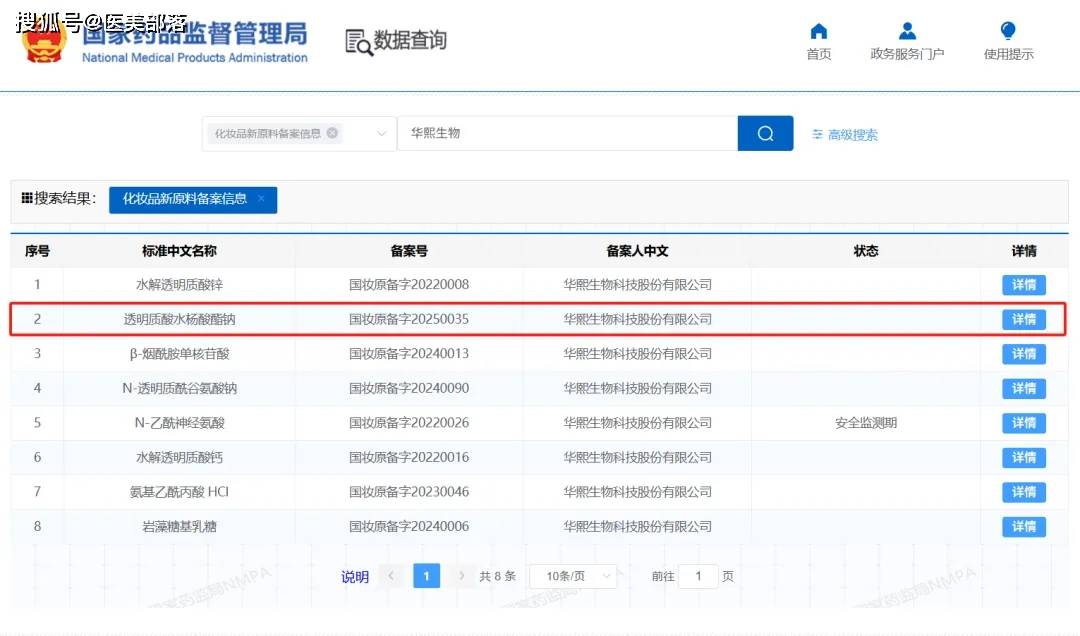Open the 首页 home icon
Image resolution: width=1080 pixels, height=636 pixels.
(x=818, y=32)
